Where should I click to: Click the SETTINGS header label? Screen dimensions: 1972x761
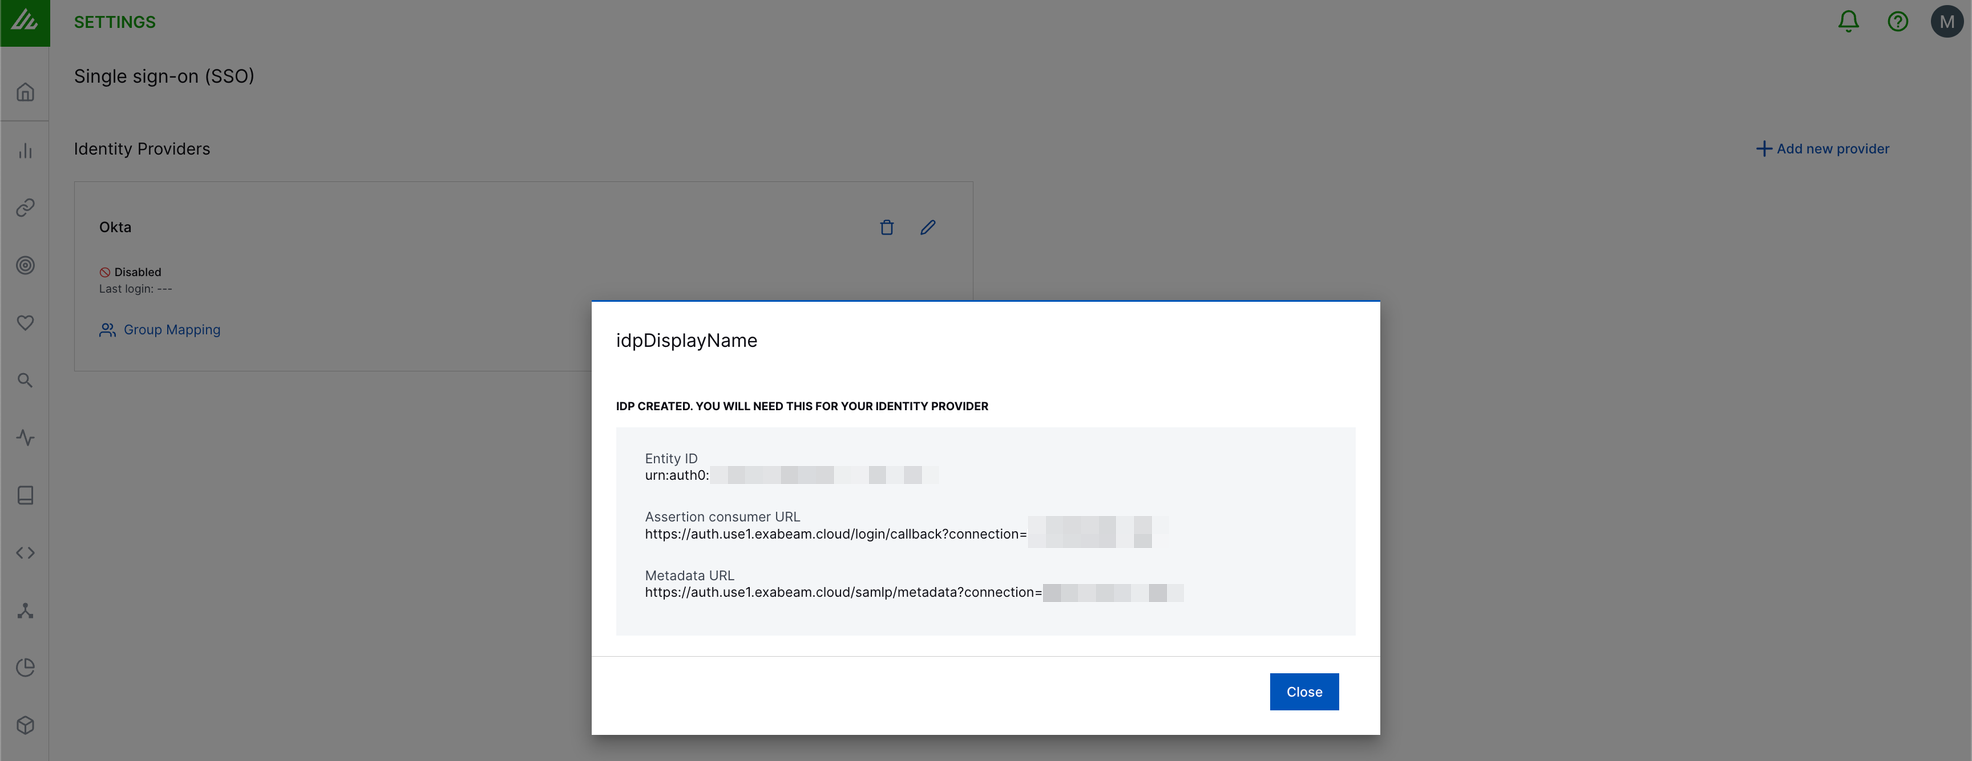tap(115, 22)
